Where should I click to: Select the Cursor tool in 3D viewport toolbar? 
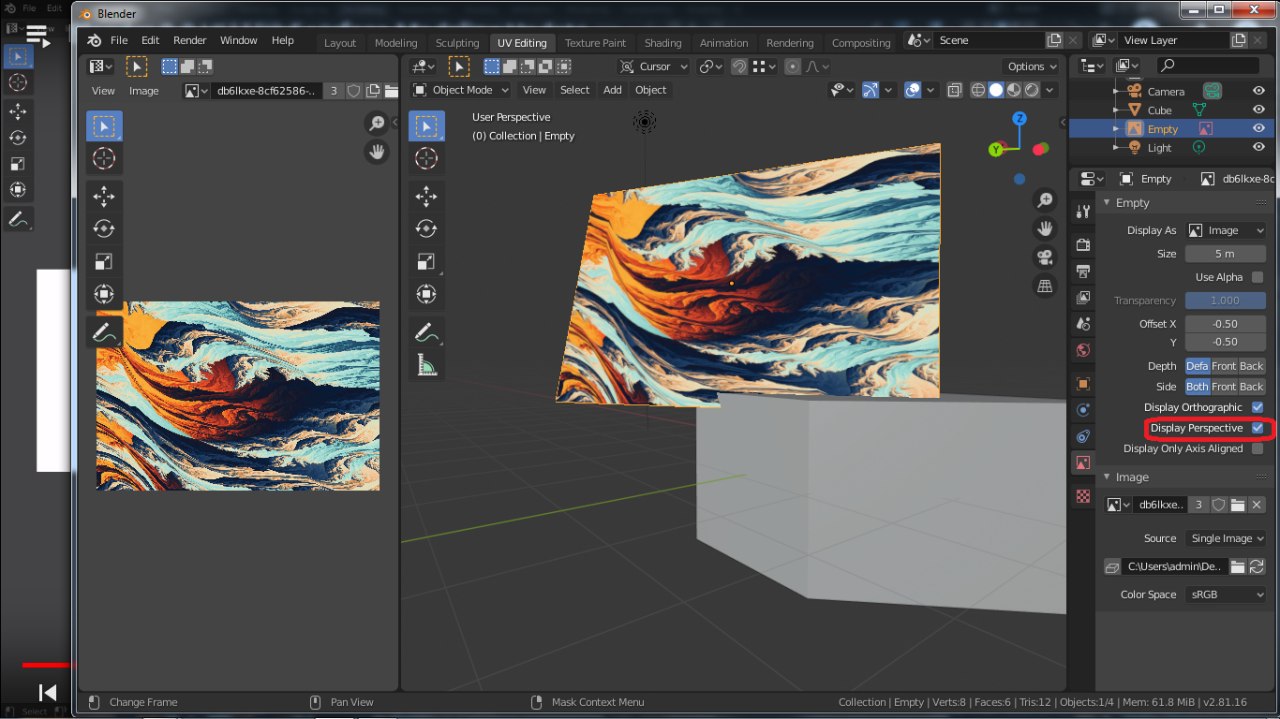click(426, 158)
